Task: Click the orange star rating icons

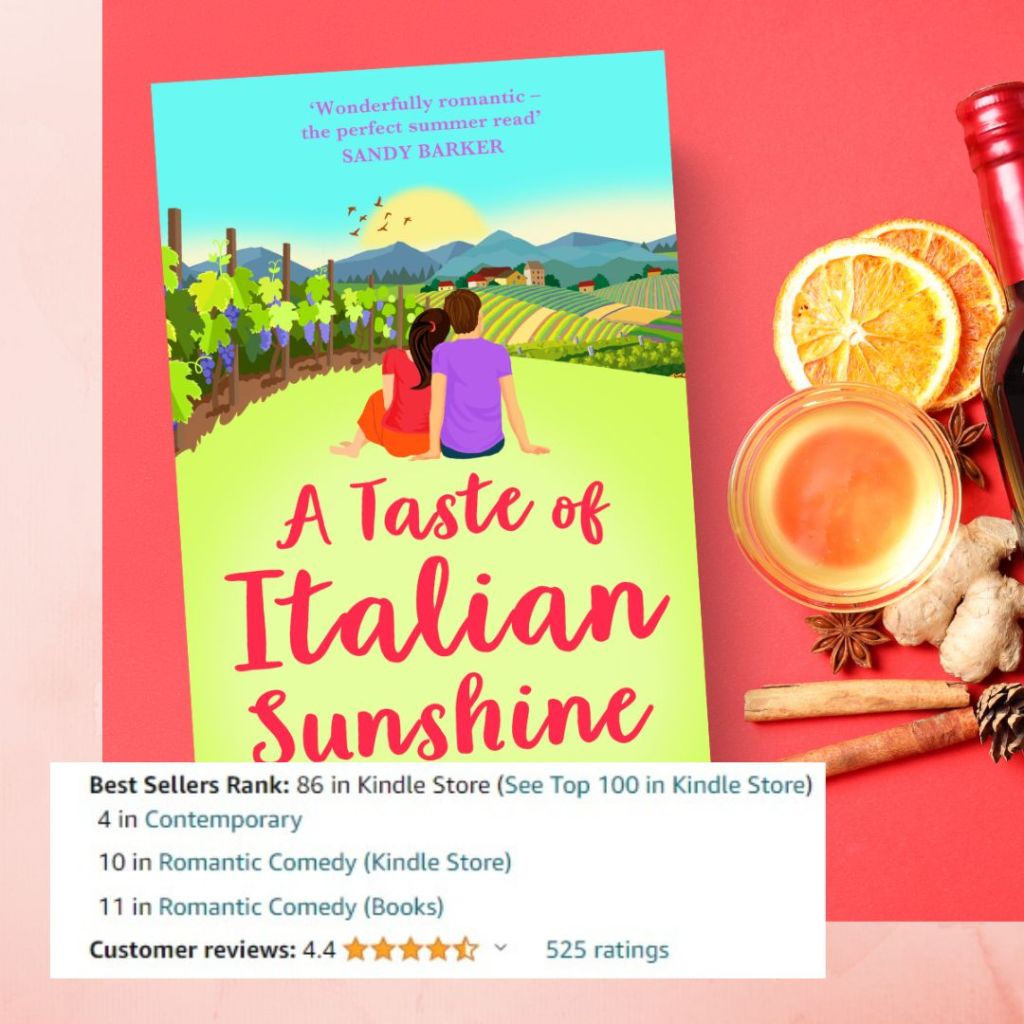Action: [x=411, y=949]
